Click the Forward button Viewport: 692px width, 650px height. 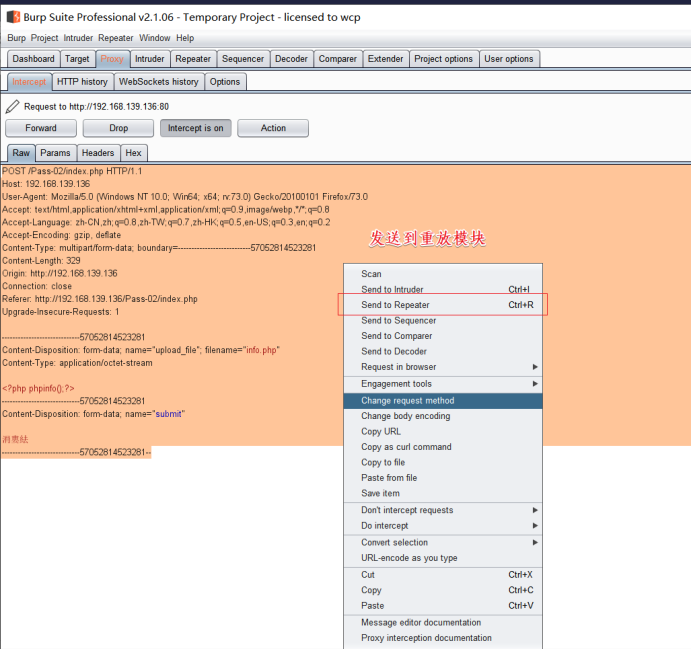click(41, 128)
